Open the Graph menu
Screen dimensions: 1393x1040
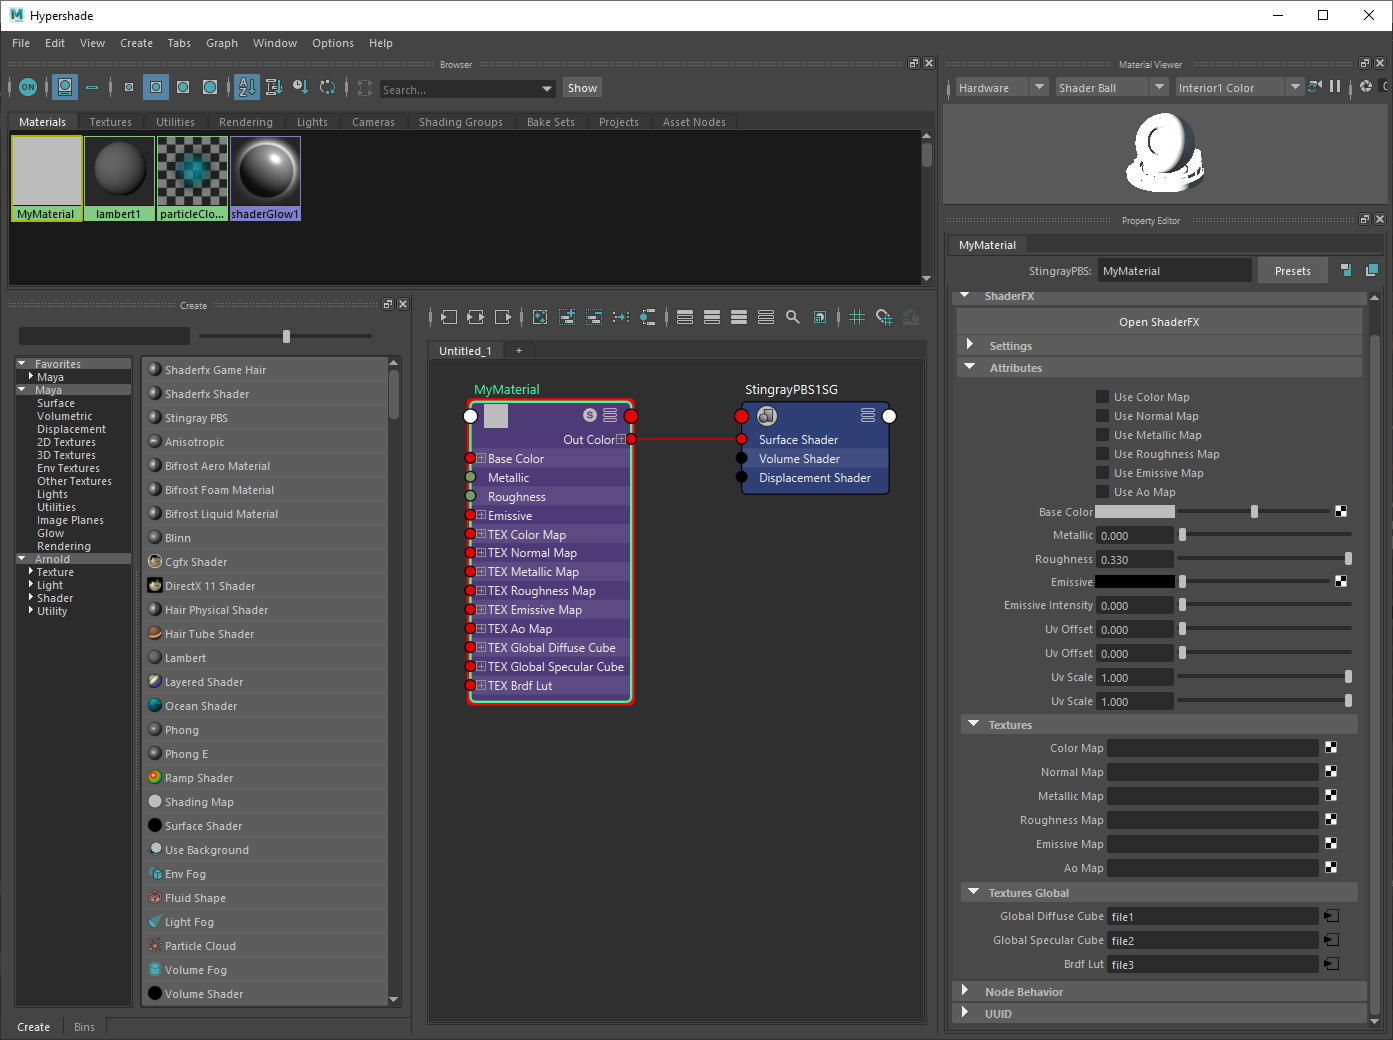coord(221,43)
